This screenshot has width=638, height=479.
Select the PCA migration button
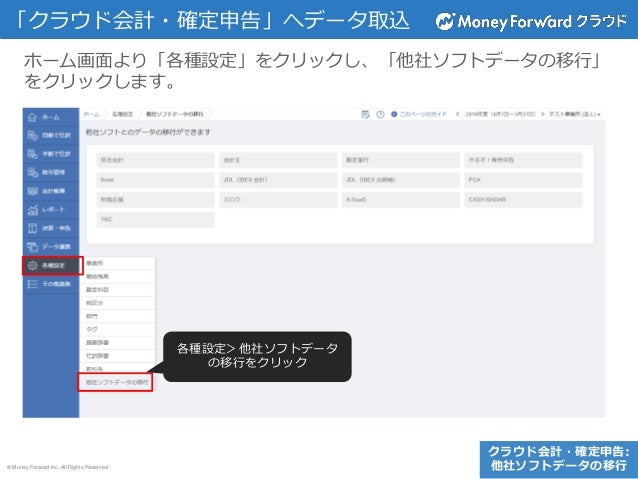point(523,180)
